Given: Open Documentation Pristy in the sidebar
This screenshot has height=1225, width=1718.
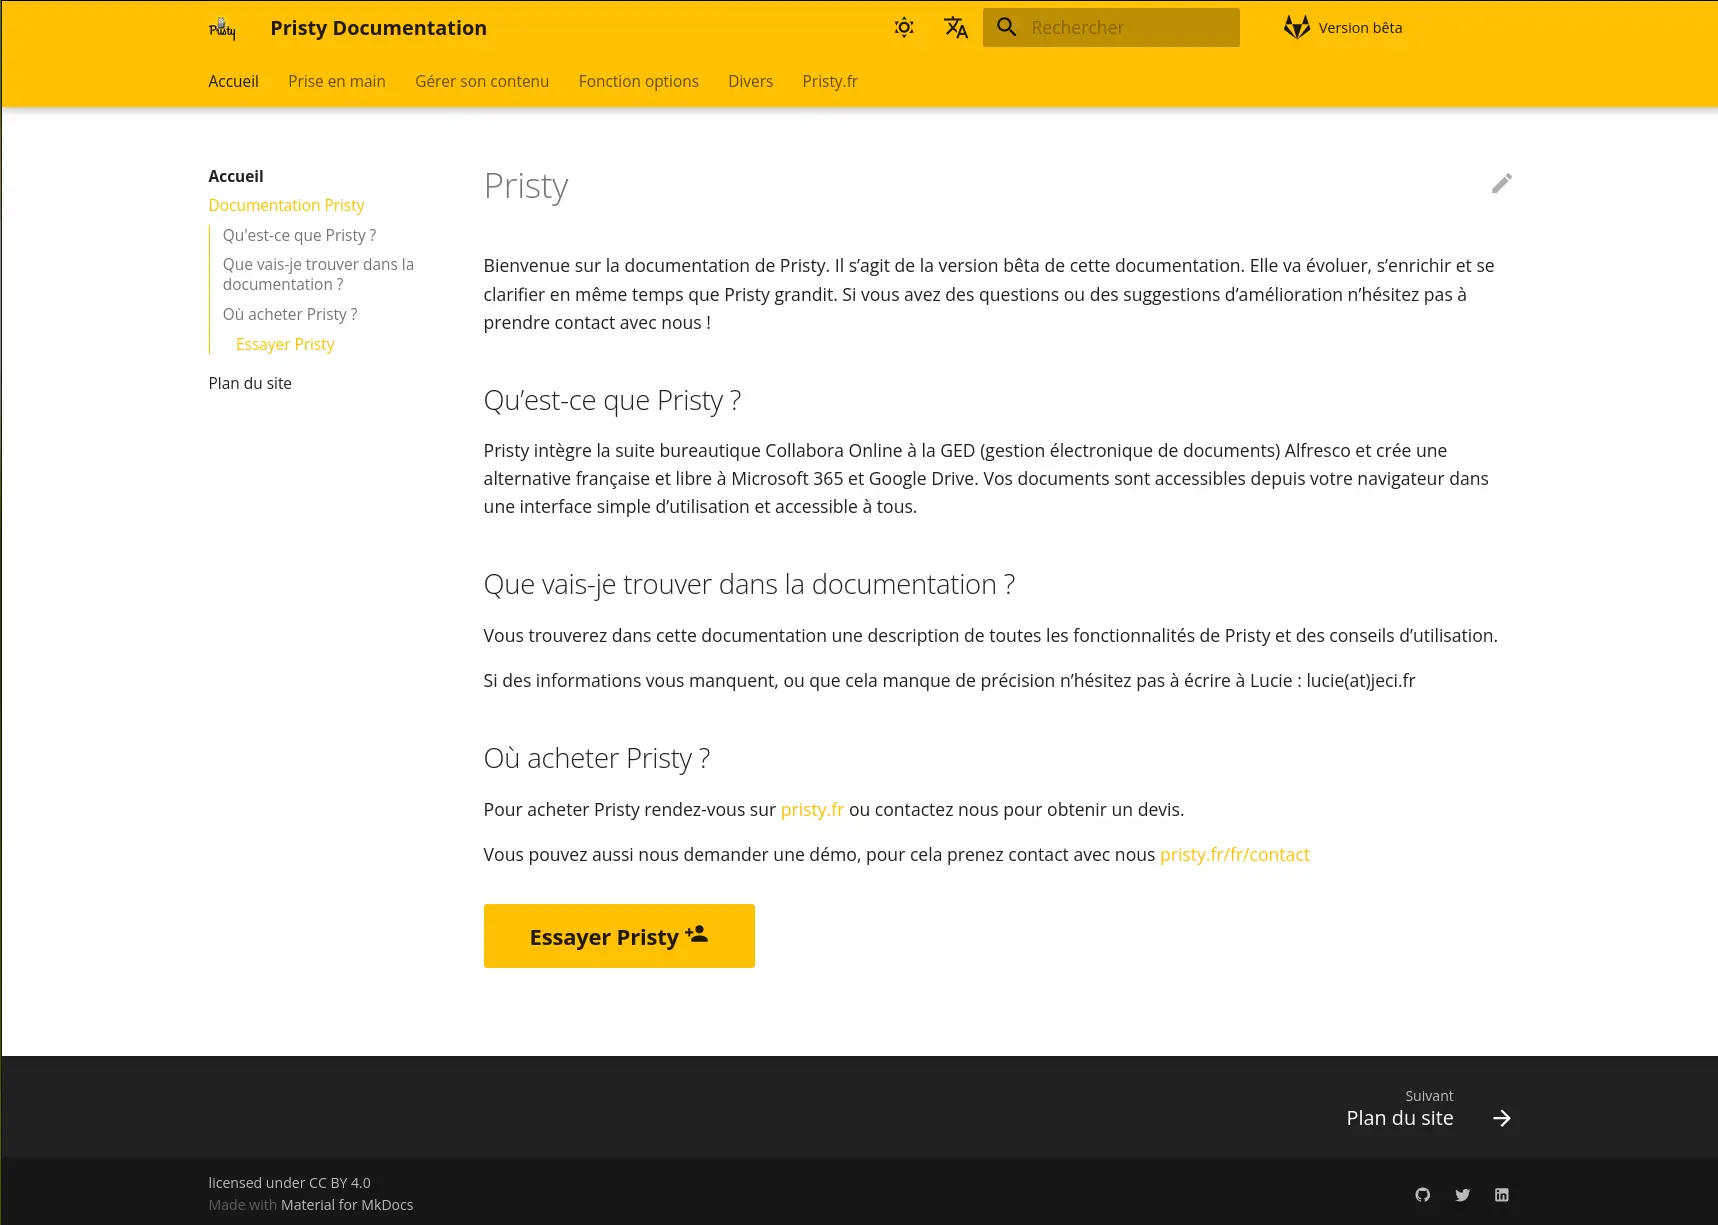Looking at the screenshot, I should 286,205.
